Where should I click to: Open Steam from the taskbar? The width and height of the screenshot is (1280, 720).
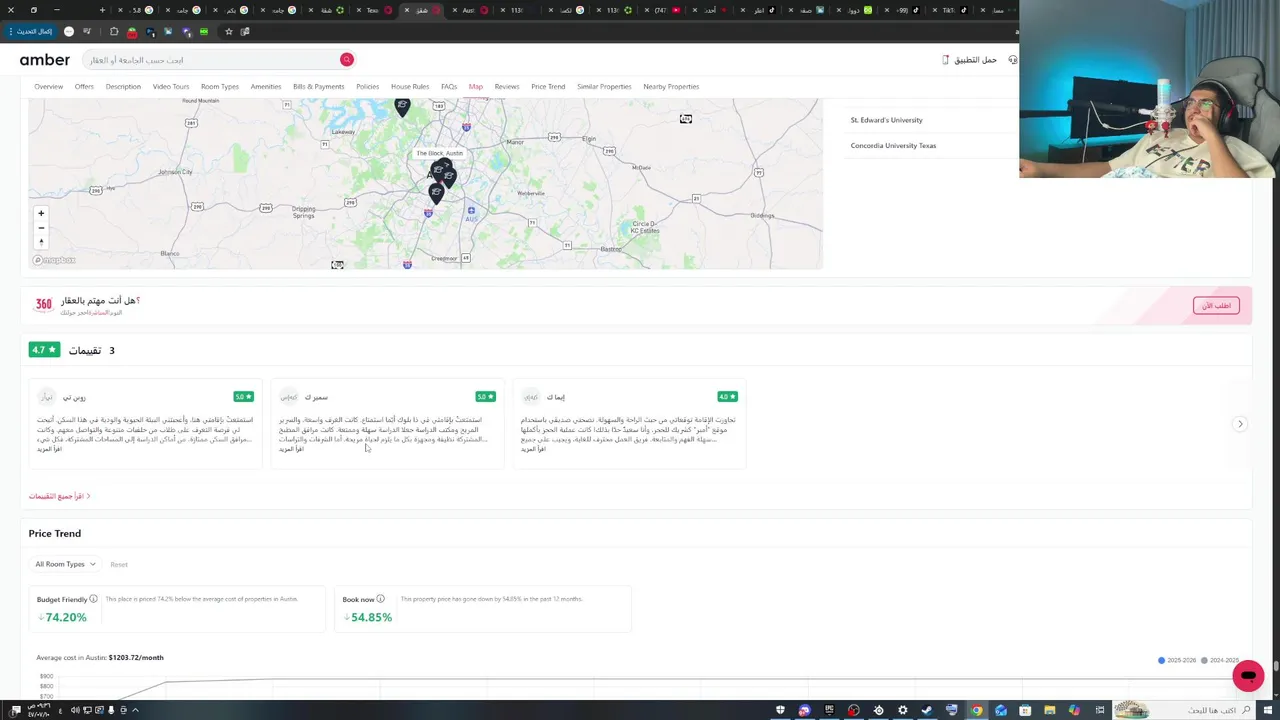coord(927,710)
